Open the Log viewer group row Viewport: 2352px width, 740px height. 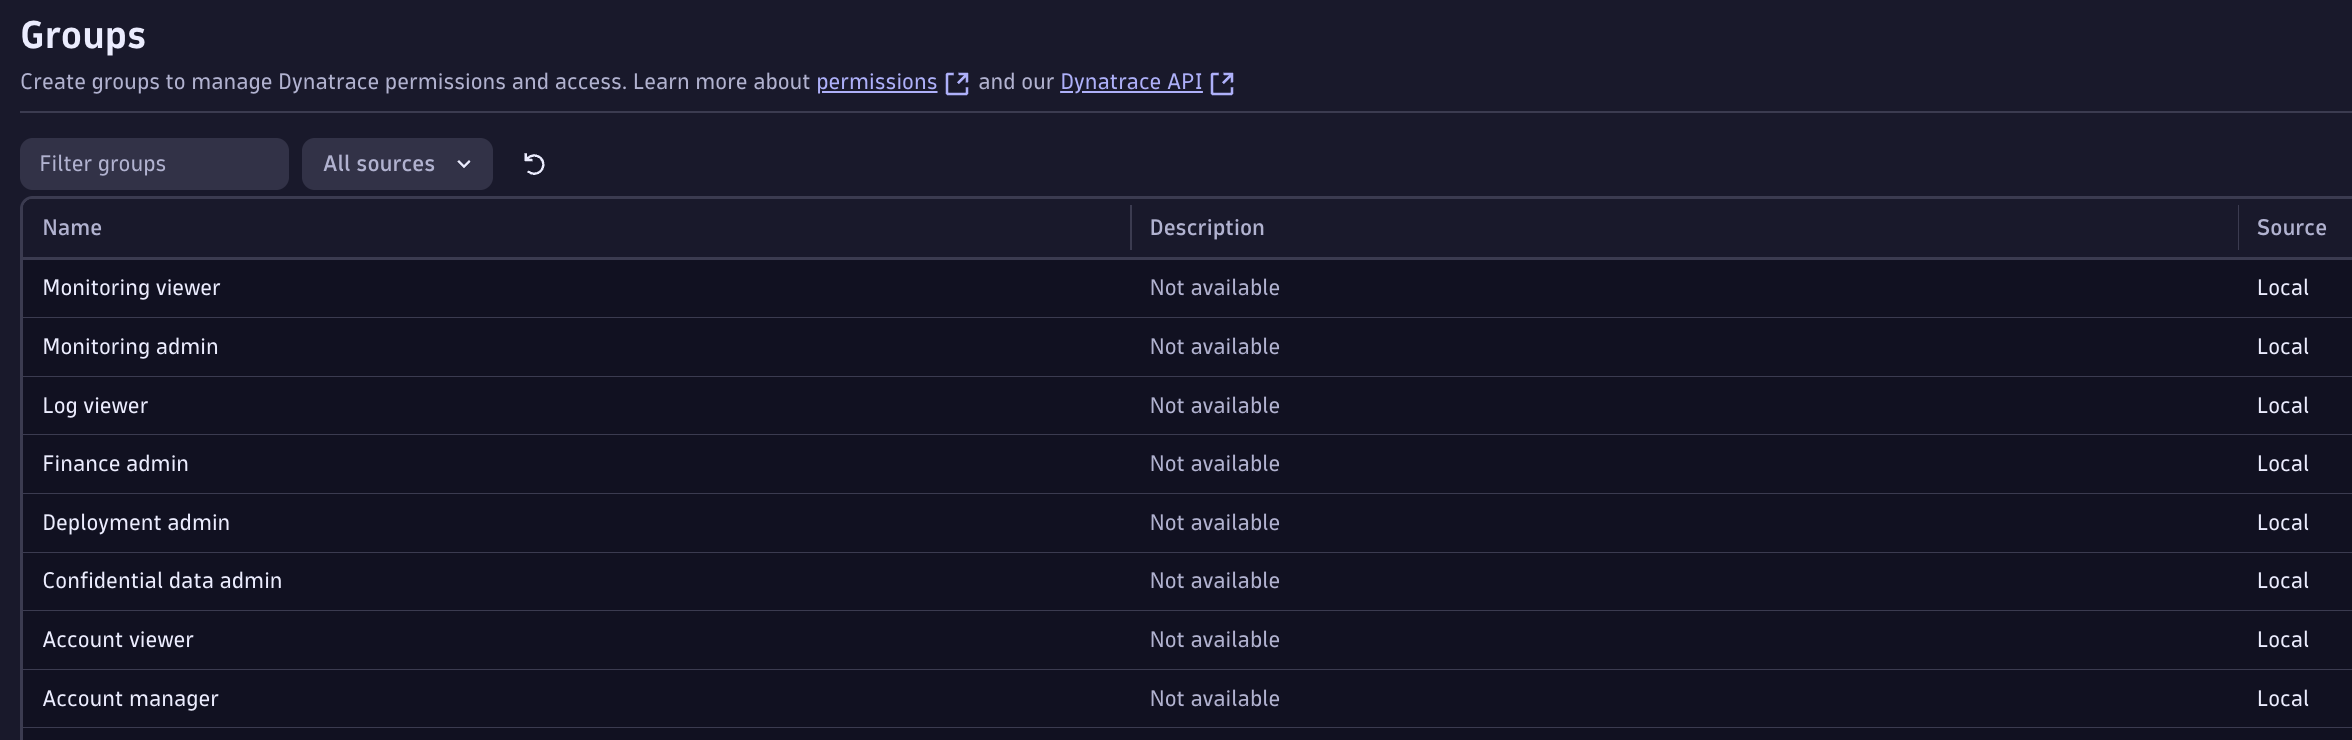(x=95, y=406)
